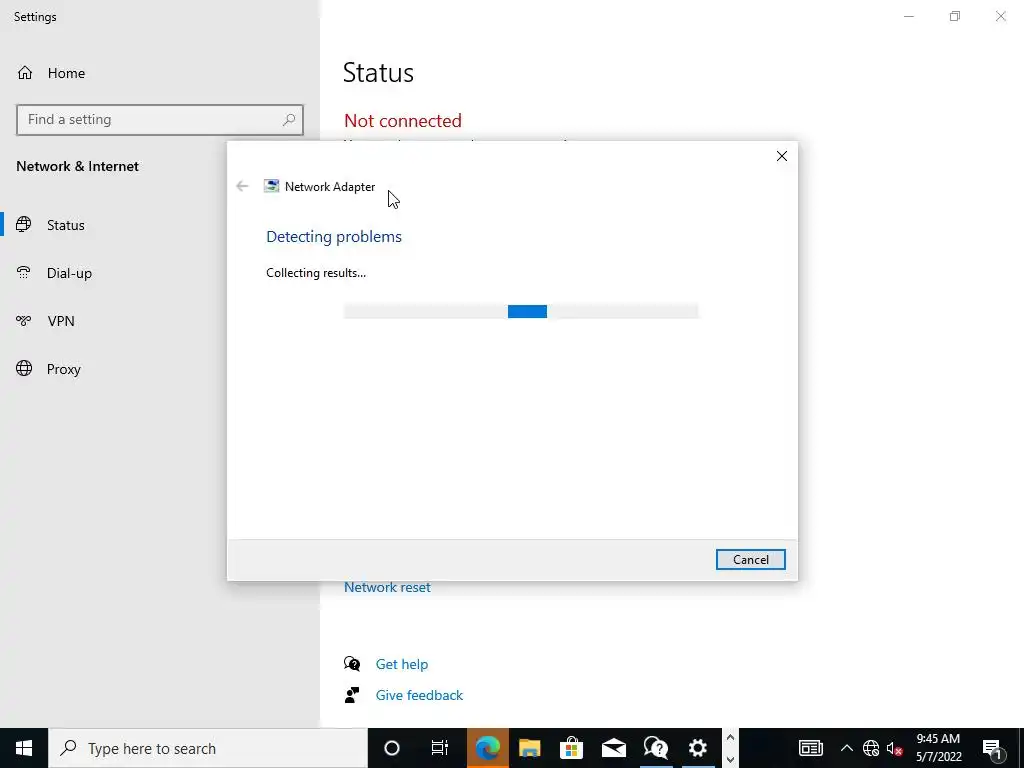Open the Network reset link
The image size is (1024, 768).
pyautogui.click(x=387, y=587)
